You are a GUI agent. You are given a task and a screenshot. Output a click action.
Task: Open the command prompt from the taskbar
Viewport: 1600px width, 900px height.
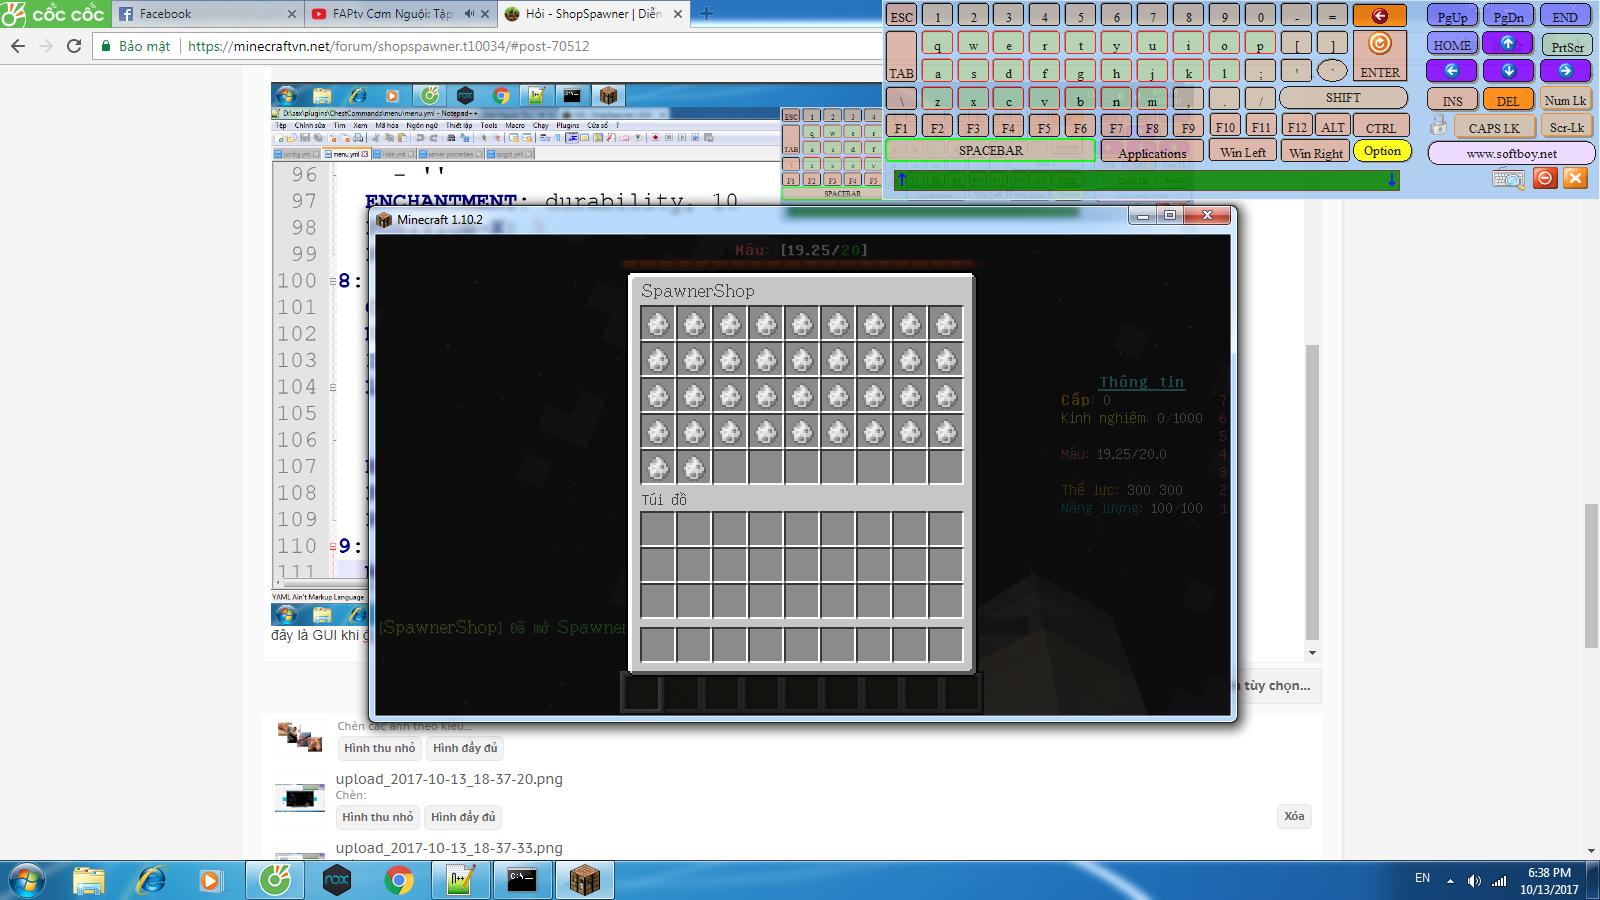[522, 881]
